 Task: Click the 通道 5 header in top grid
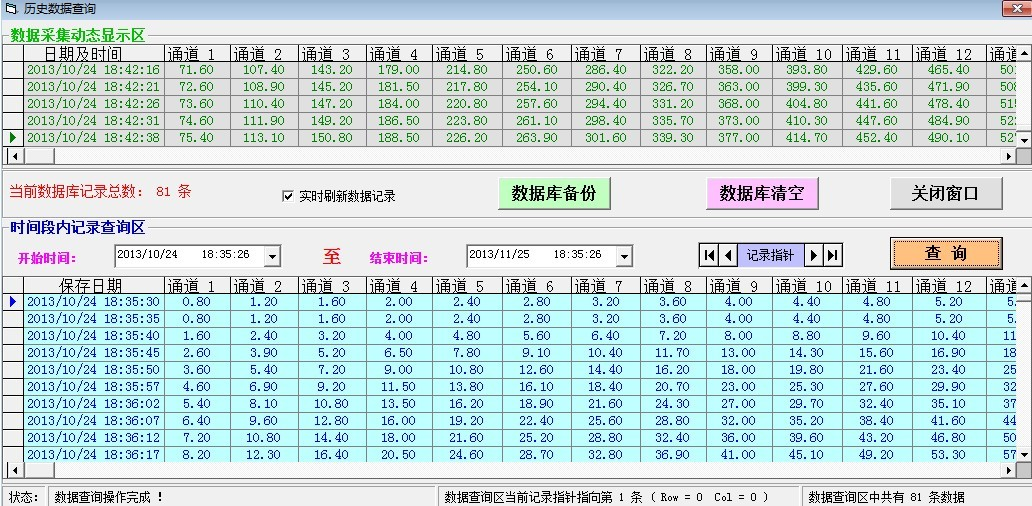click(x=467, y=53)
